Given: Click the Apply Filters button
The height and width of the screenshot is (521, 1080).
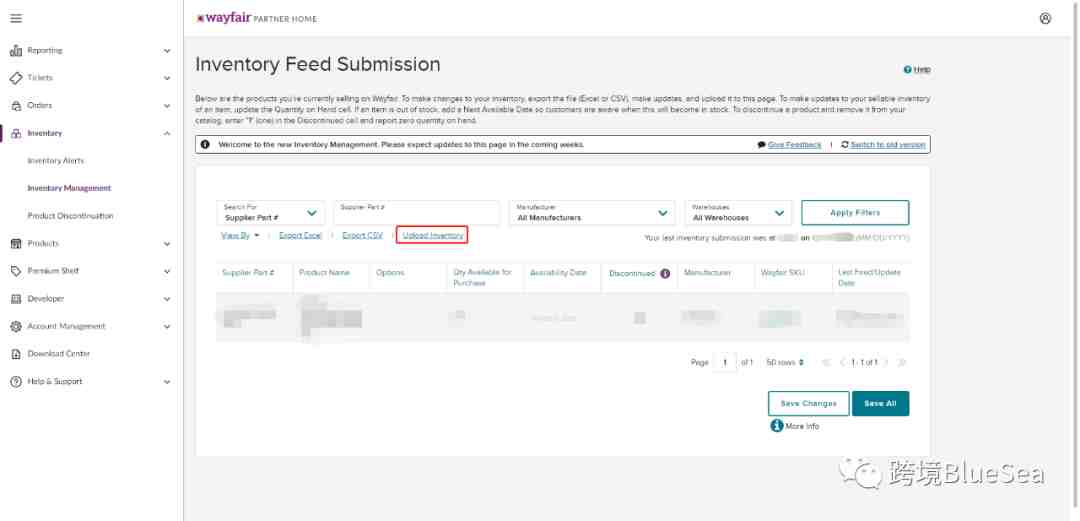Looking at the screenshot, I should (855, 213).
